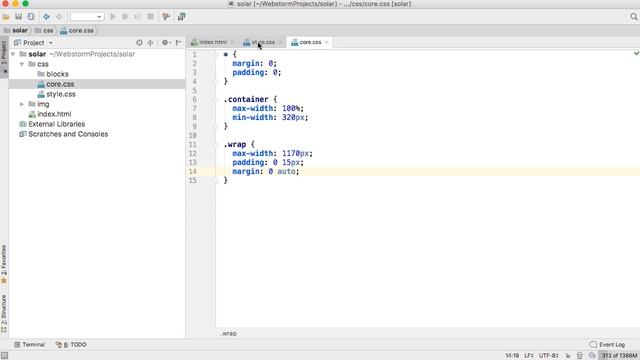
Task: Open the run configuration dropdown
Action: point(87,17)
